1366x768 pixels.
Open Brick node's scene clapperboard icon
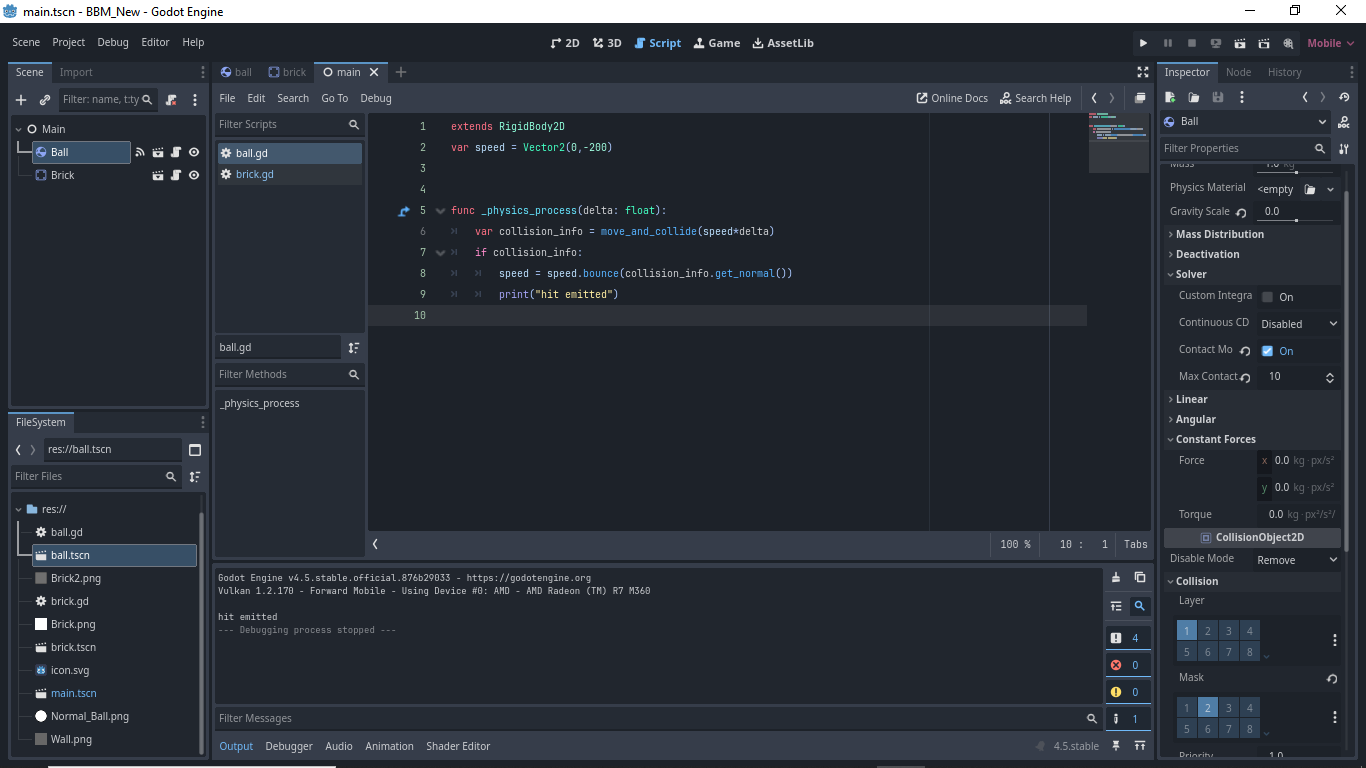click(158, 175)
